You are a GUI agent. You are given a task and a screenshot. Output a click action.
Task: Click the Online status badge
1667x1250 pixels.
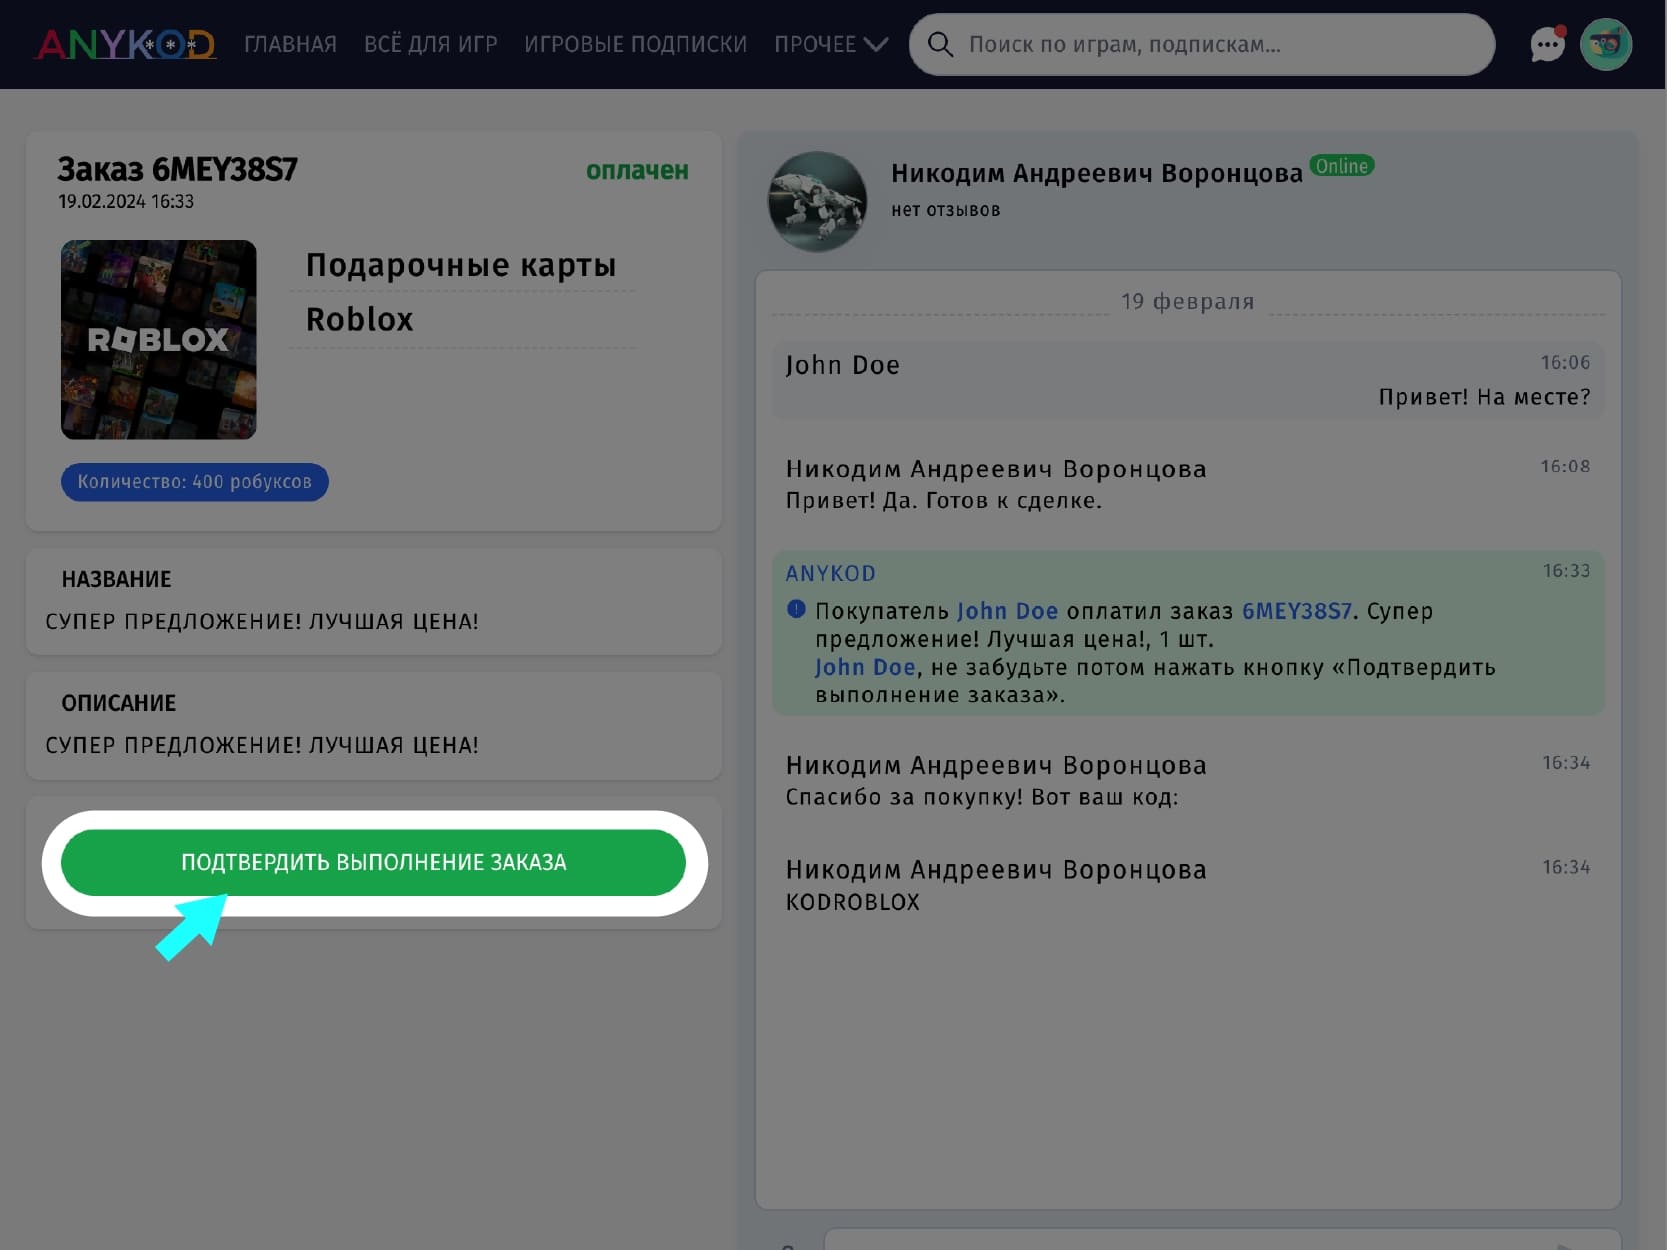pos(1341,166)
